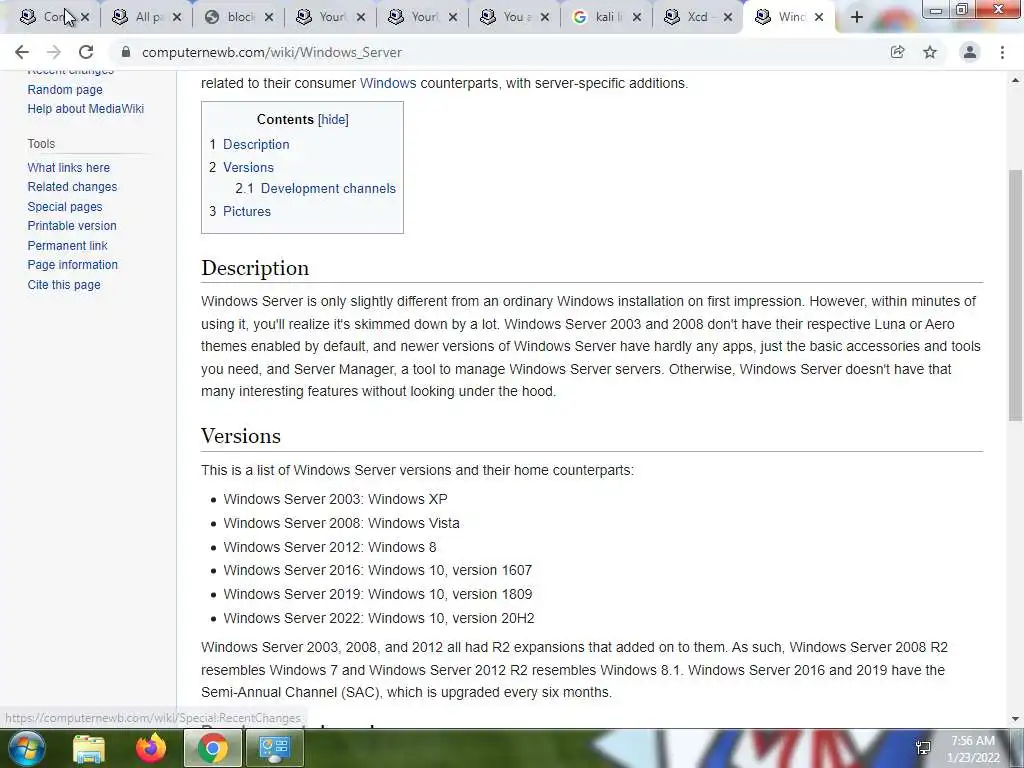This screenshot has width=1024, height=768.
Task: Open the Control Panel taskbar icon
Action: (x=274, y=748)
